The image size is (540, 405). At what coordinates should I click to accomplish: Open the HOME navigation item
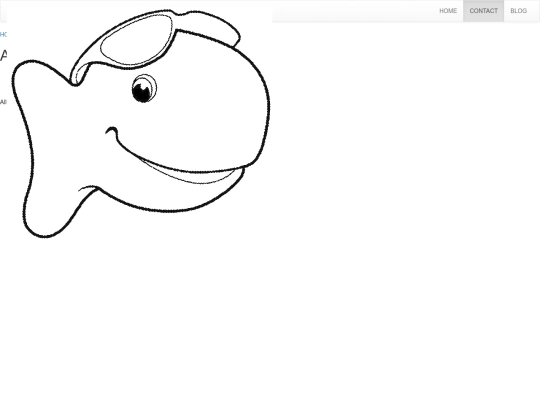(x=448, y=11)
